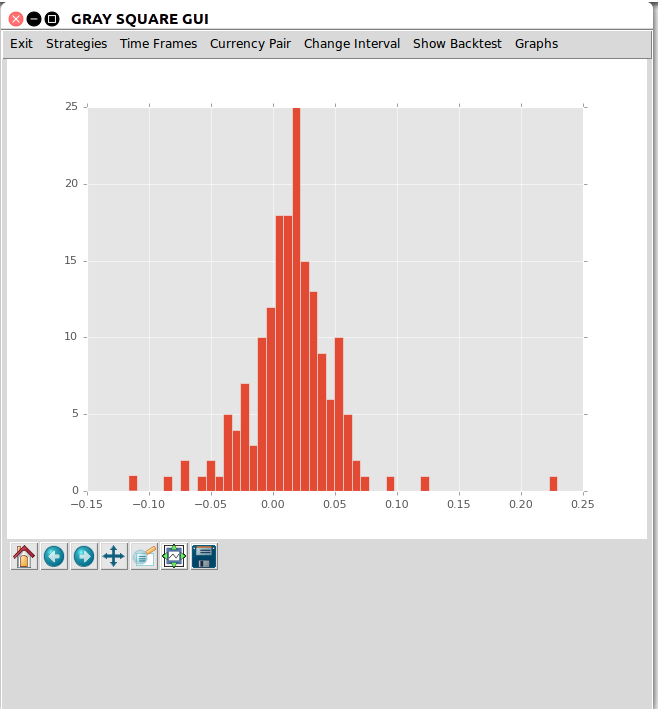
Task: Select the Pan axes cross-arrows tool
Action: tap(114, 556)
